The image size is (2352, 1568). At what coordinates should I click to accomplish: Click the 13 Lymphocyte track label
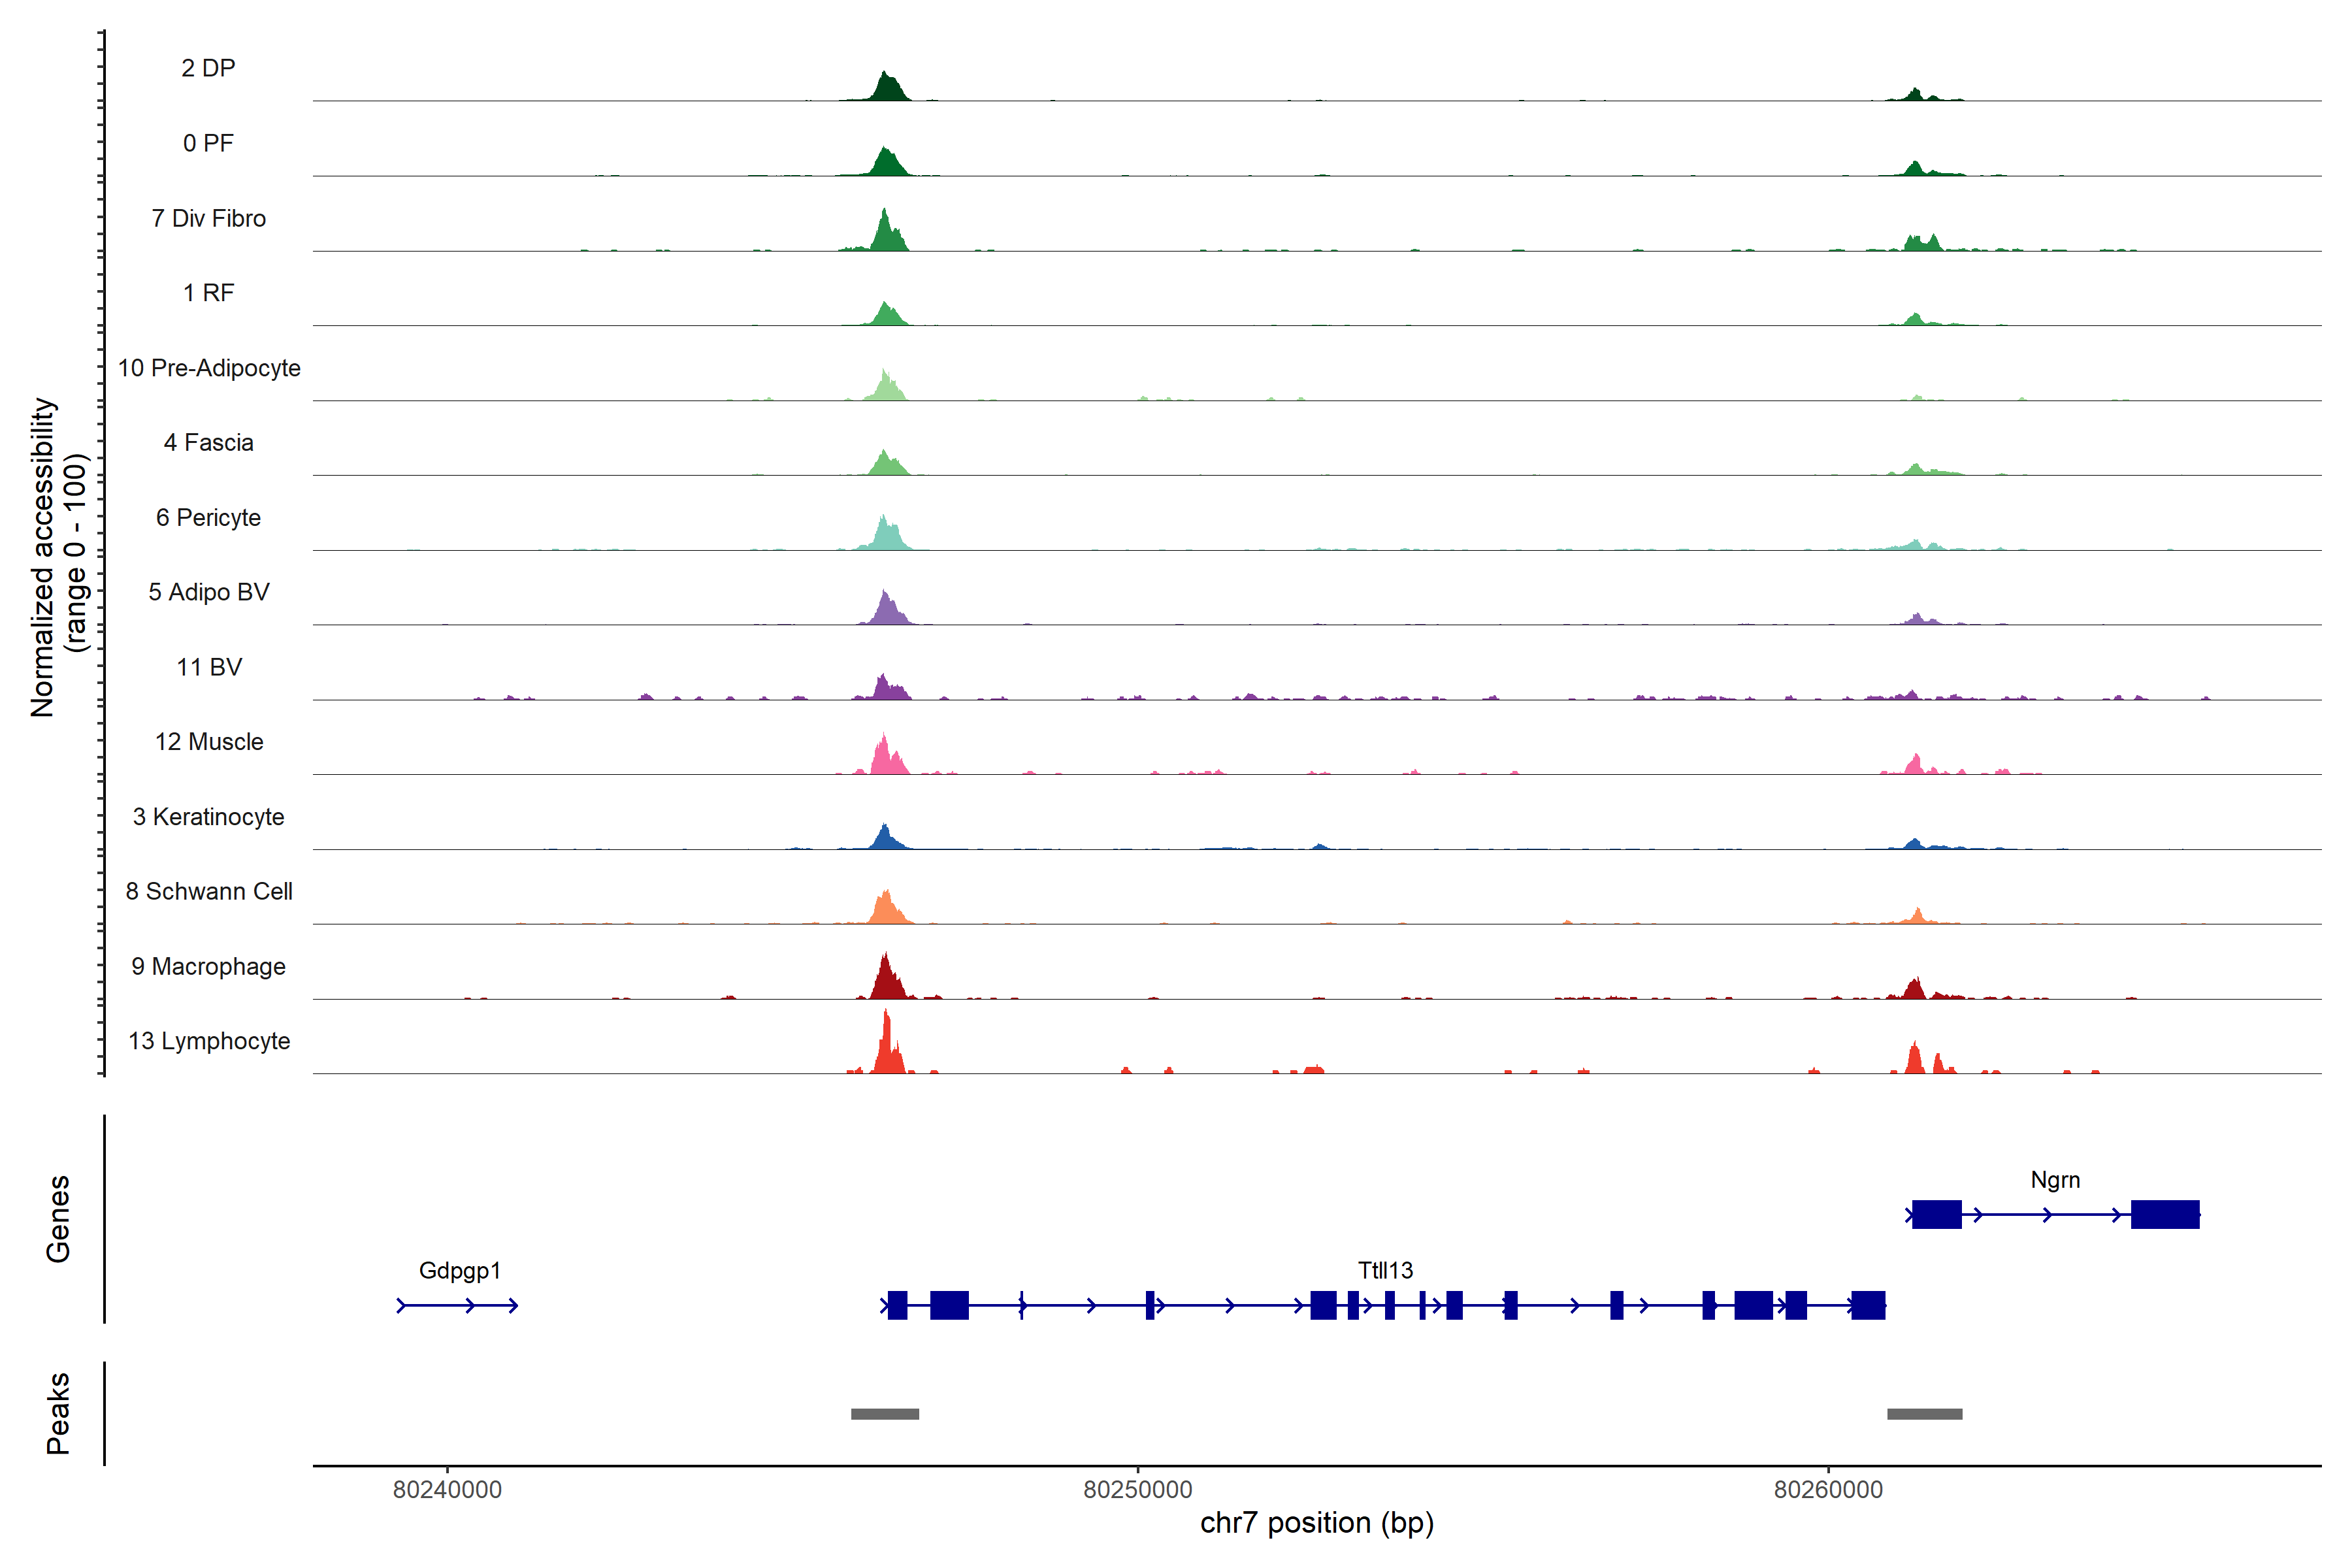(x=209, y=1041)
